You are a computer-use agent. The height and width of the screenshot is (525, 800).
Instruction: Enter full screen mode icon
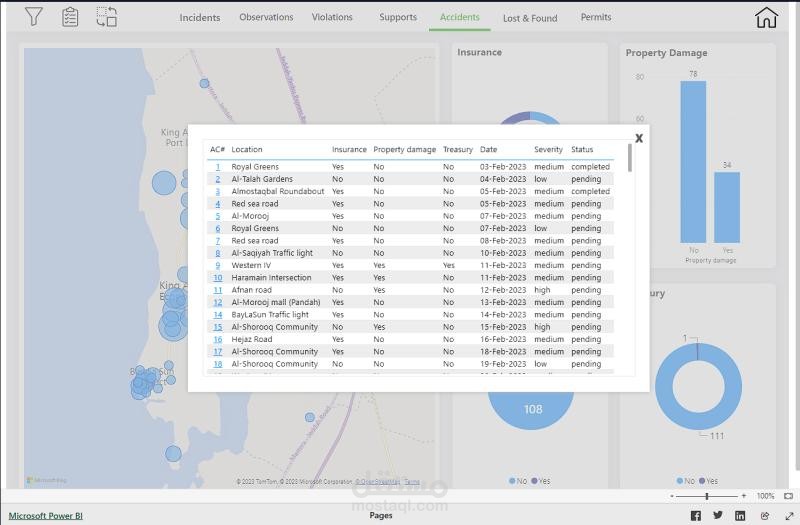pos(789,516)
